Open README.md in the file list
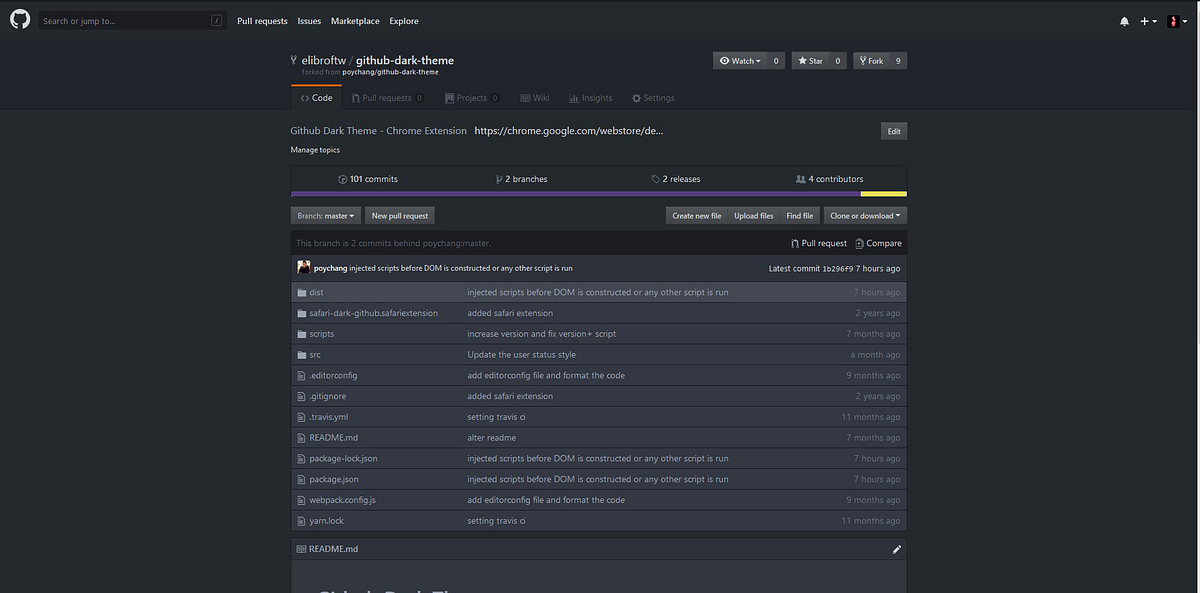 333,437
